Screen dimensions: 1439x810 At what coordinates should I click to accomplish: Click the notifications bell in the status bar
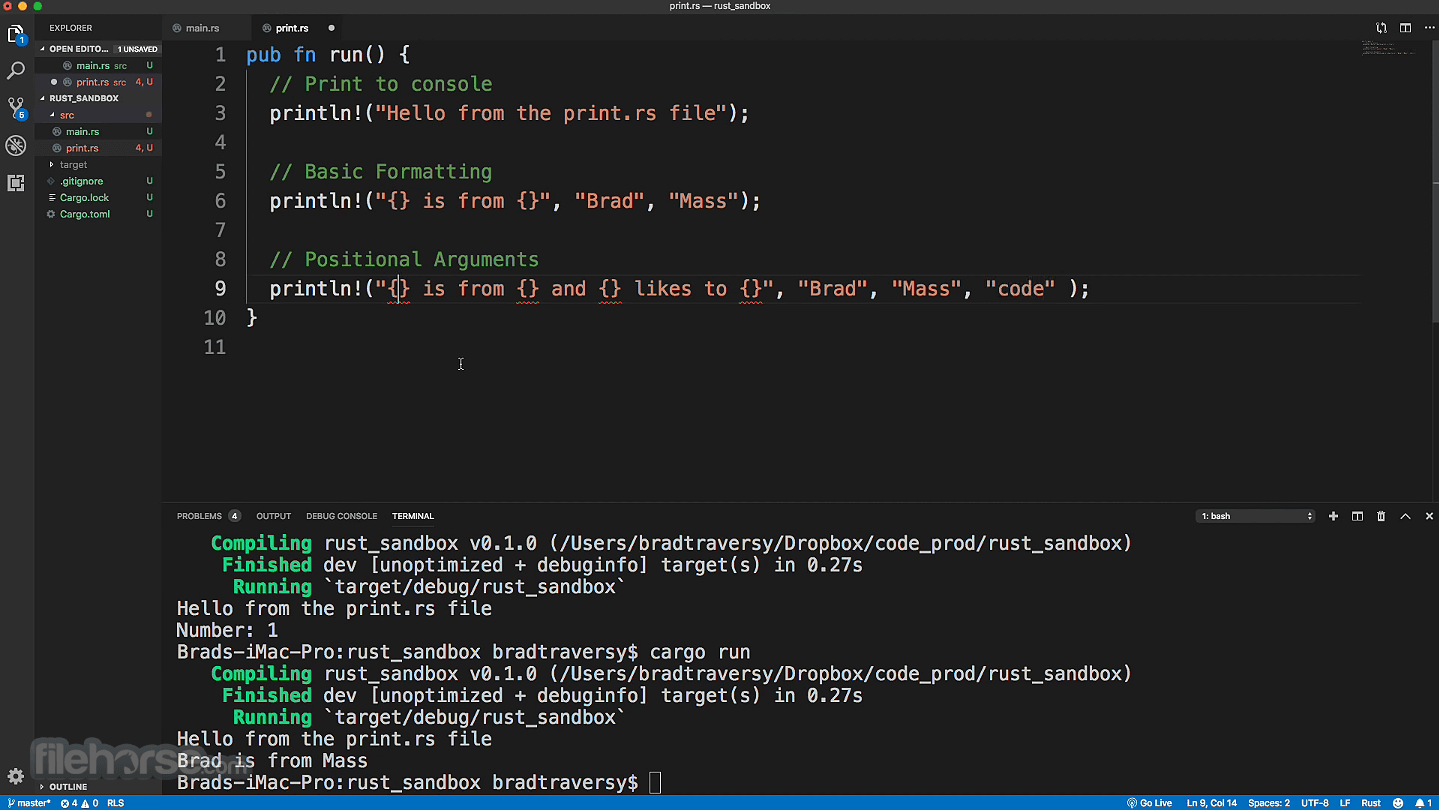pos(1423,803)
